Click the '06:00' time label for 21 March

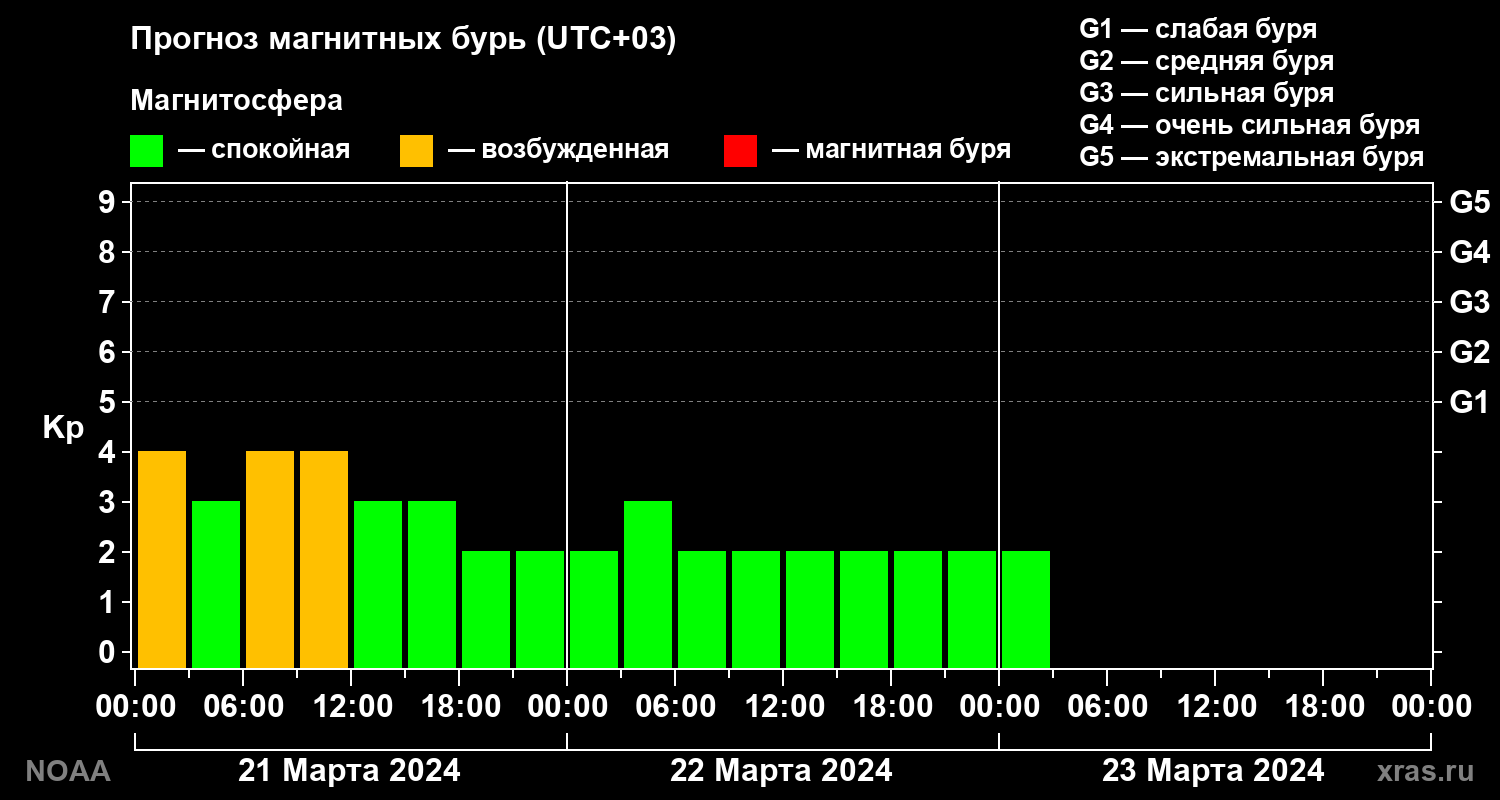243,706
